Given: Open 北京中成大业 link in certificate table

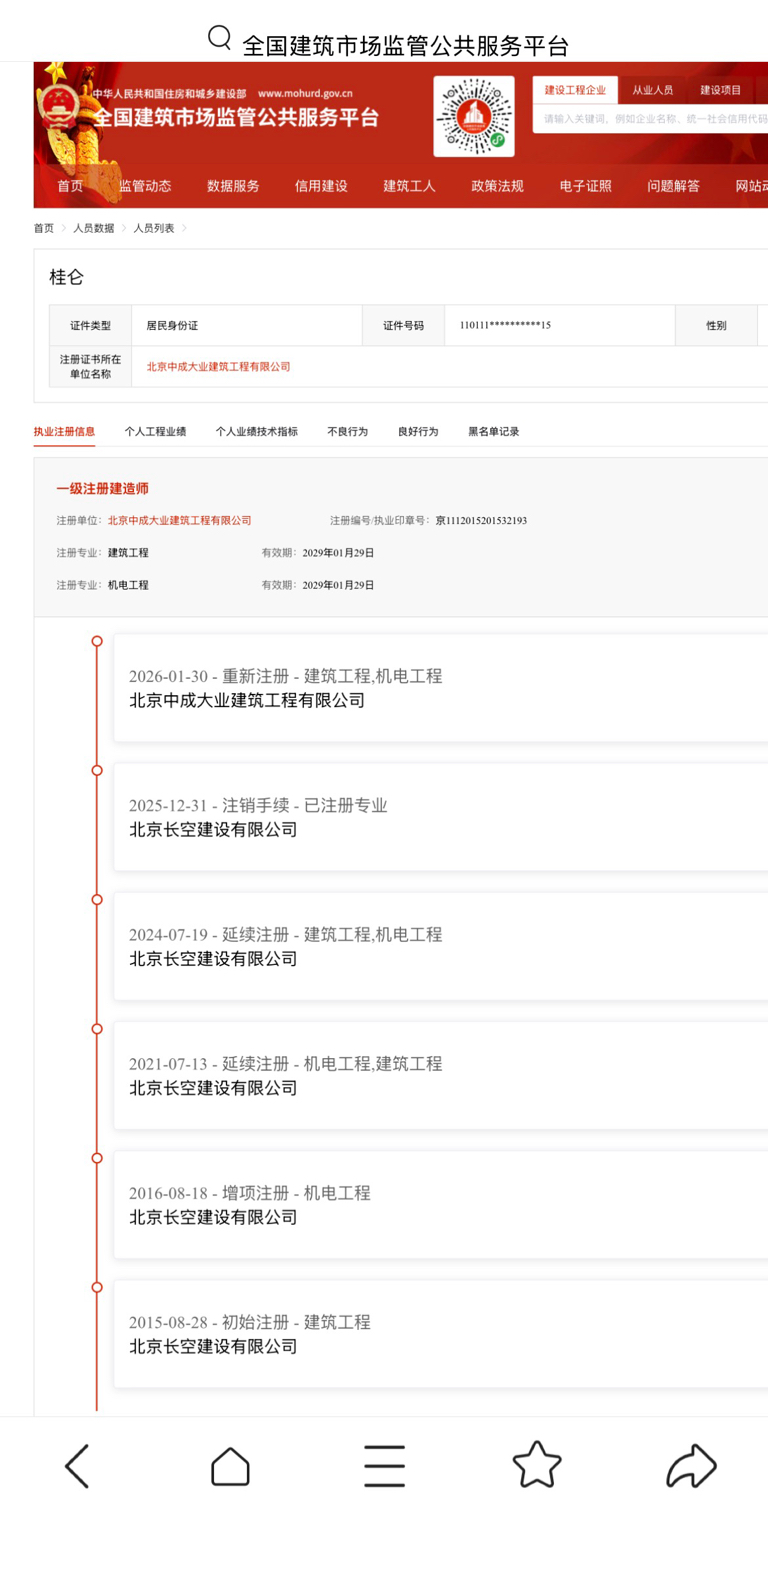Looking at the screenshot, I should [218, 367].
